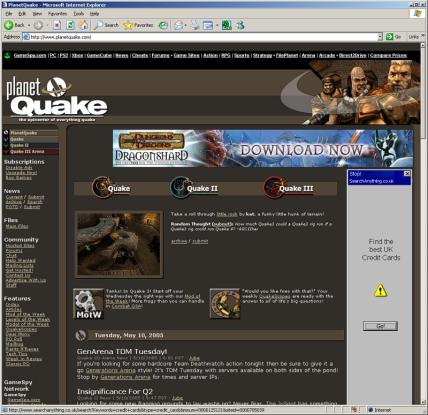
Task: Click the vertical scrollbar down arrow
Action: 423,401
